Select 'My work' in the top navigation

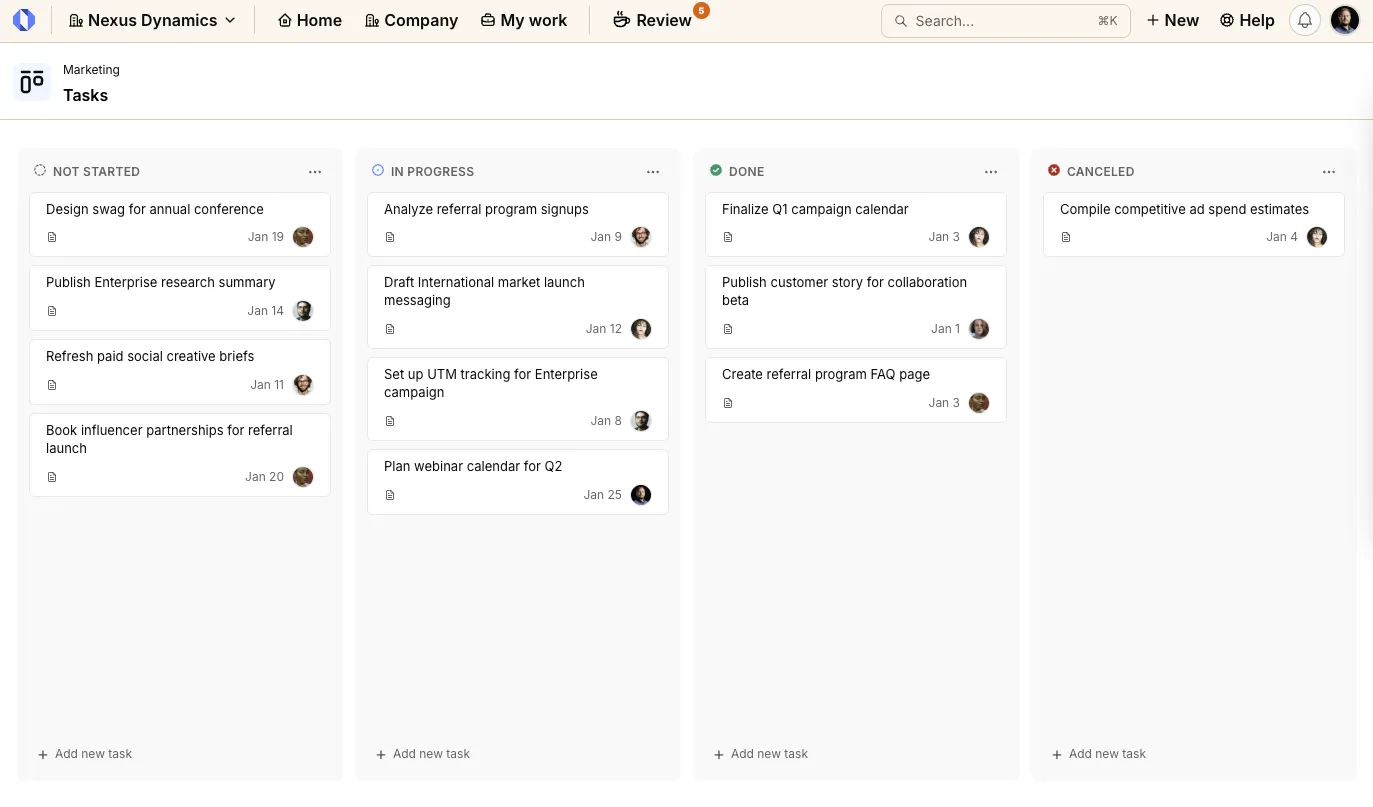(x=524, y=20)
